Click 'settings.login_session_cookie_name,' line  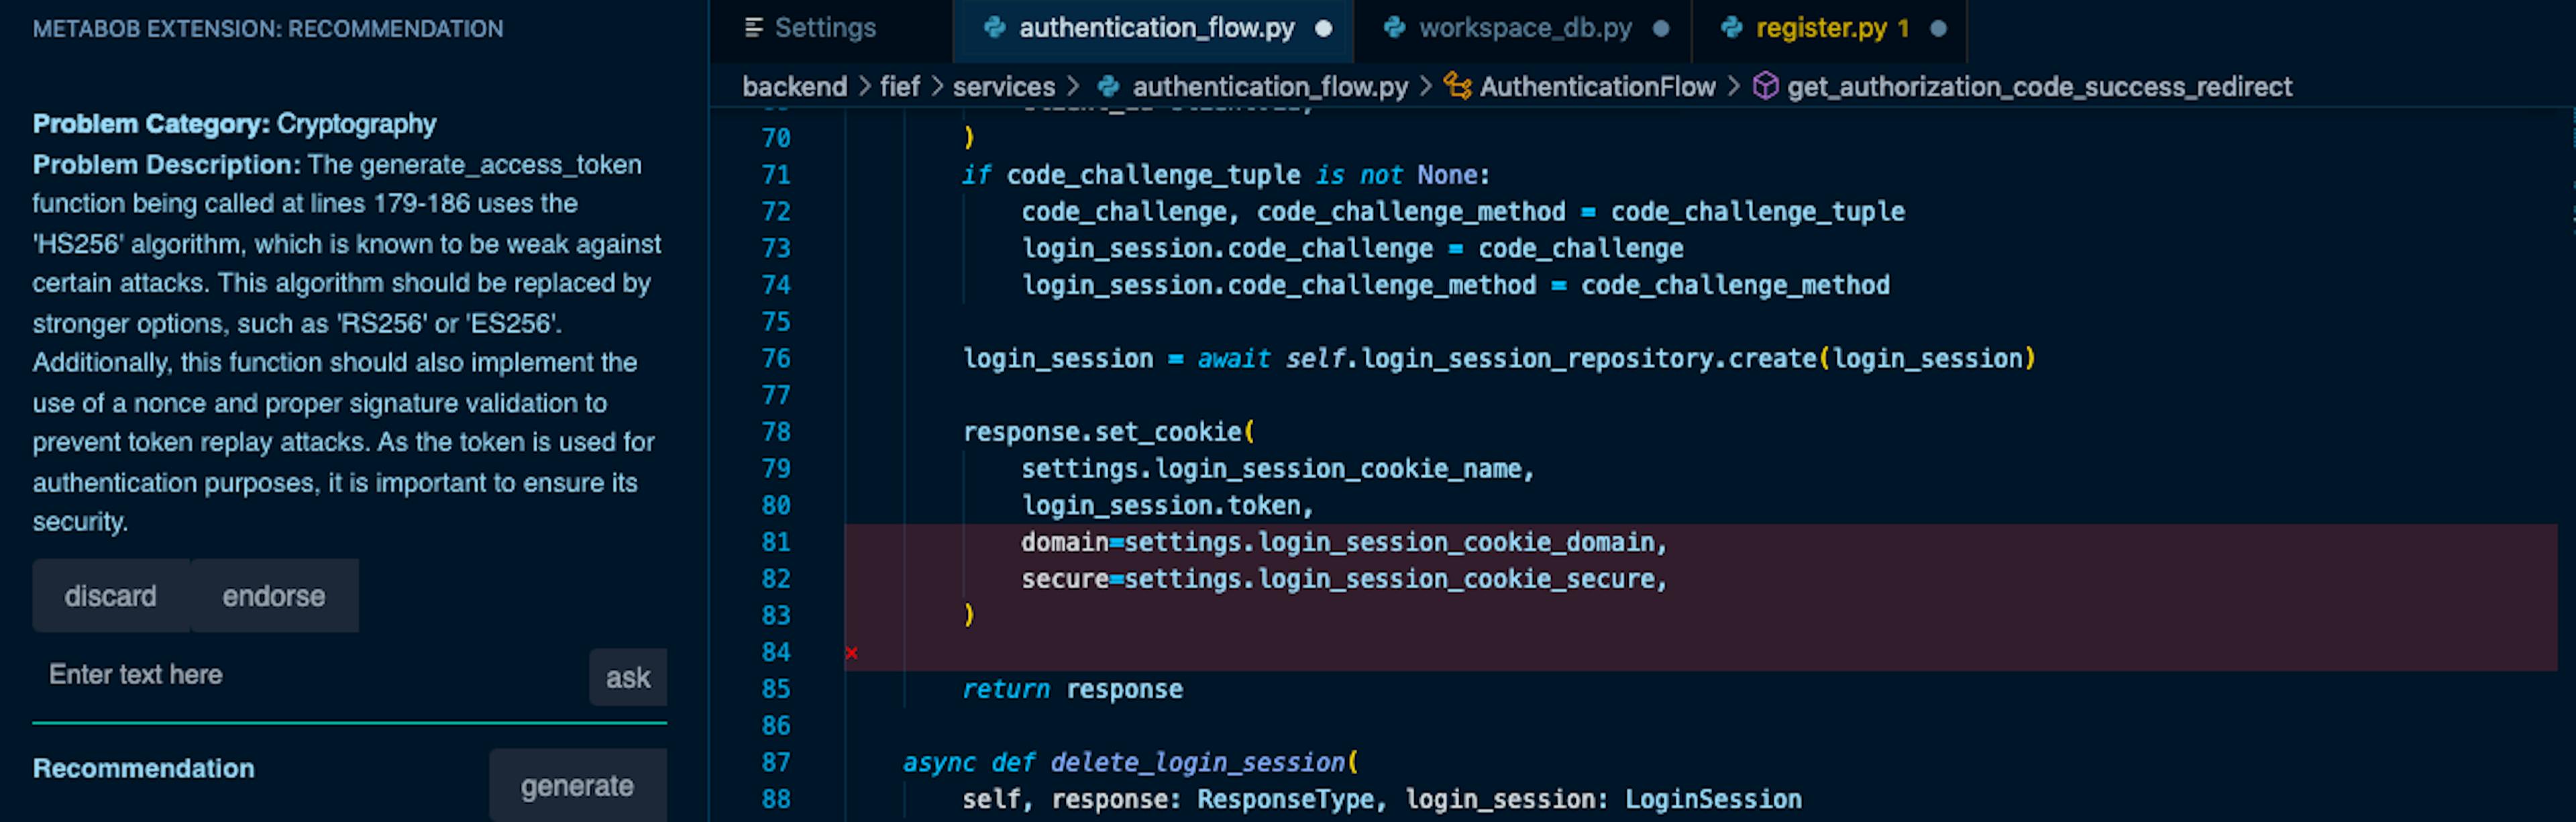tap(1278, 469)
